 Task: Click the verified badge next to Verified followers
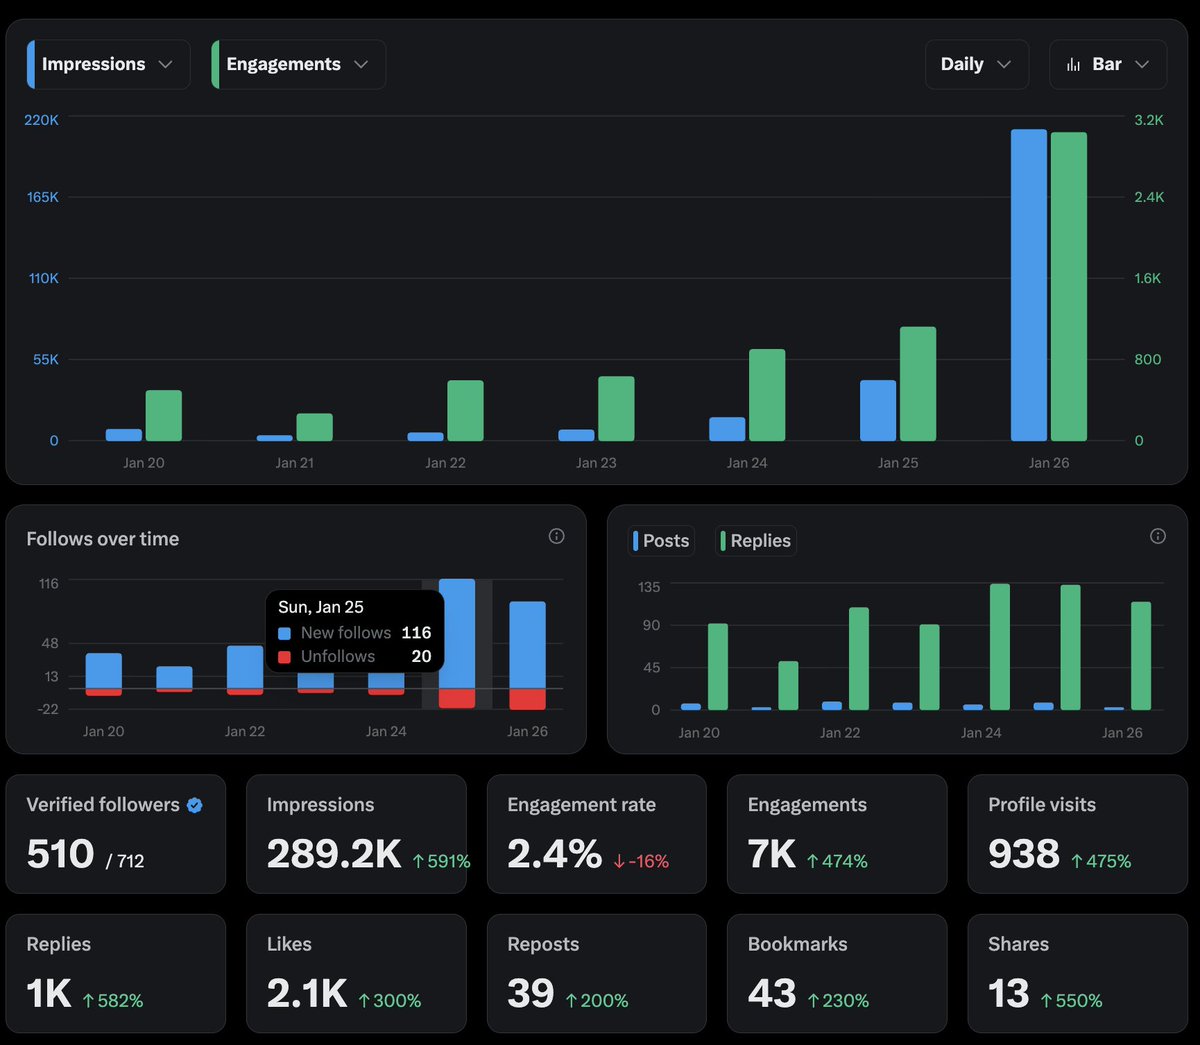[195, 805]
